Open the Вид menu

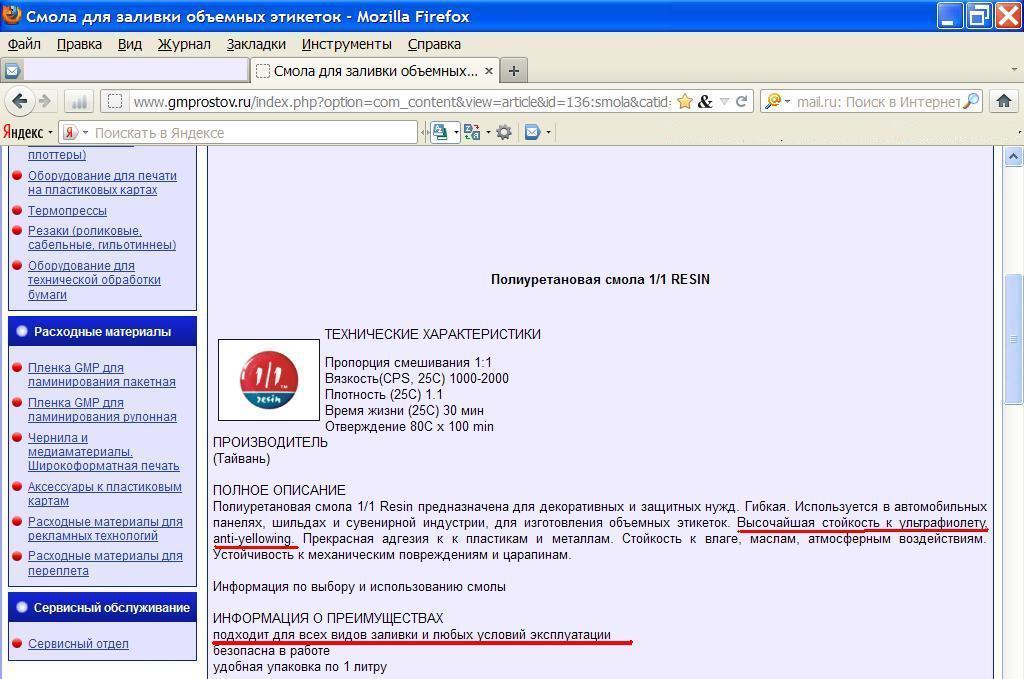[x=130, y=44]
